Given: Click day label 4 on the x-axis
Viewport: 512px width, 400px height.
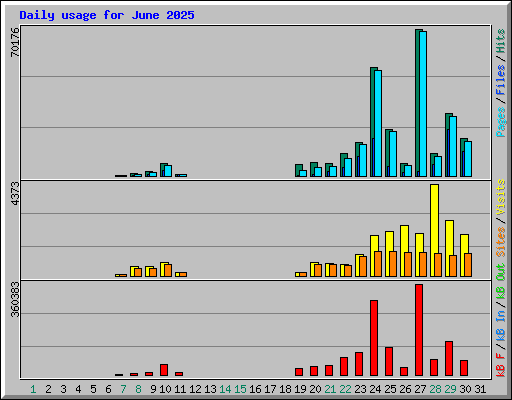Looking at the screenshot, I should pyautogui.click(x=78, y=389).
